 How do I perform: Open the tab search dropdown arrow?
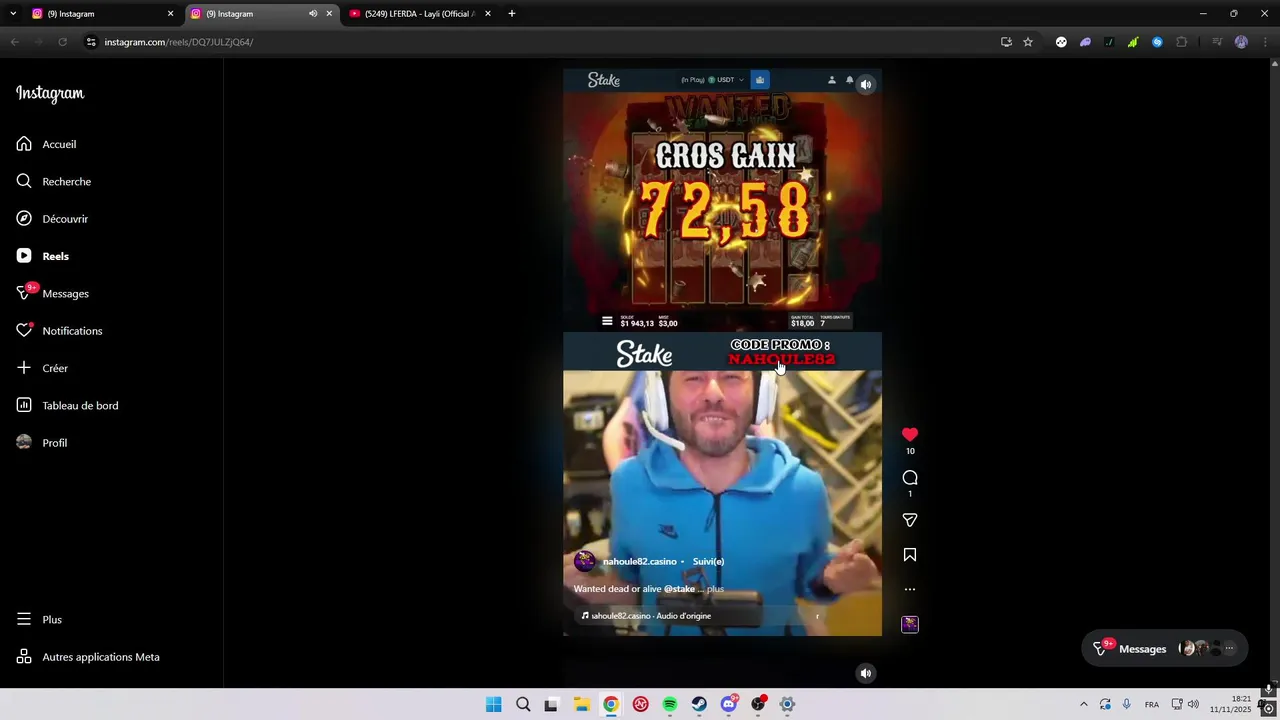(x=13, y=14)
